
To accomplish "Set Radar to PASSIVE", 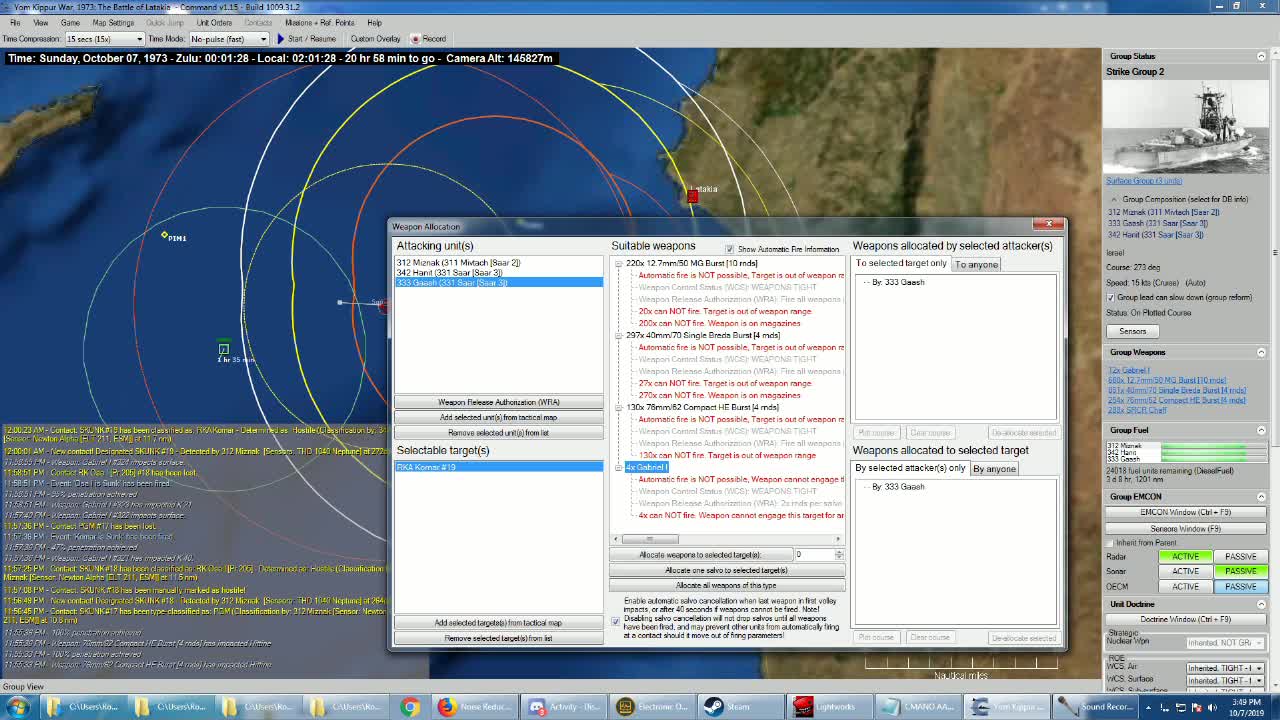I will [x=1240, y=556].
